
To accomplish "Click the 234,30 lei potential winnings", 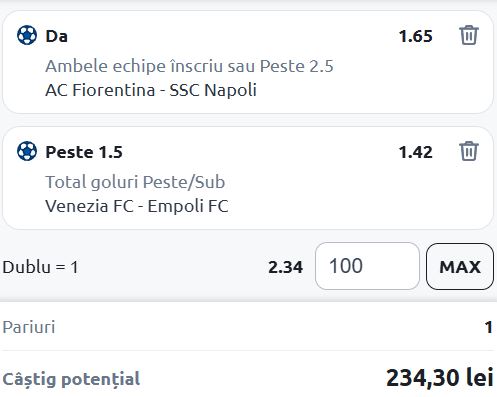I will point(440,378).
